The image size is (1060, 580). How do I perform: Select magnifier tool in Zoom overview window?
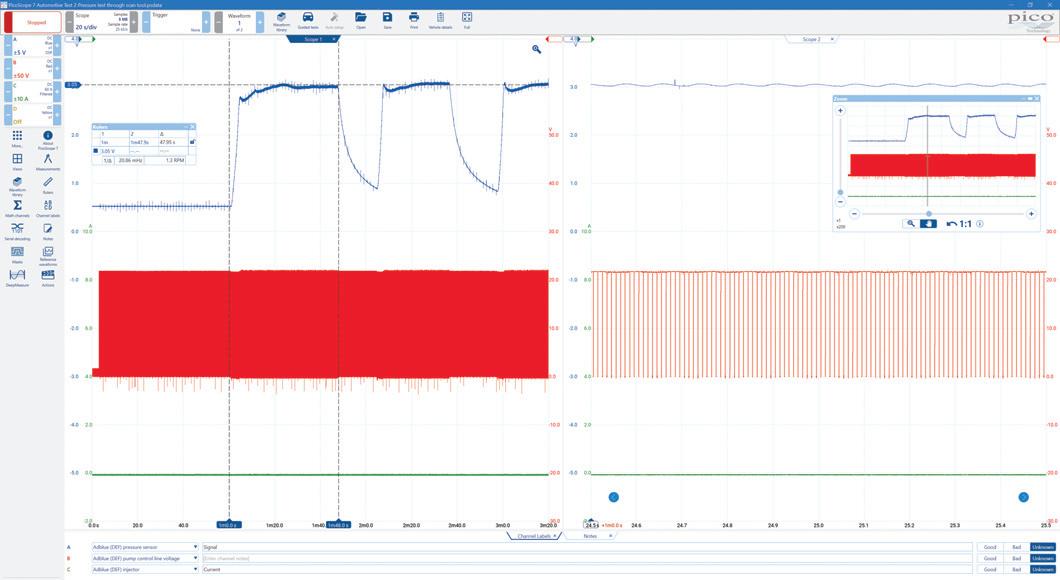[911, 224]
